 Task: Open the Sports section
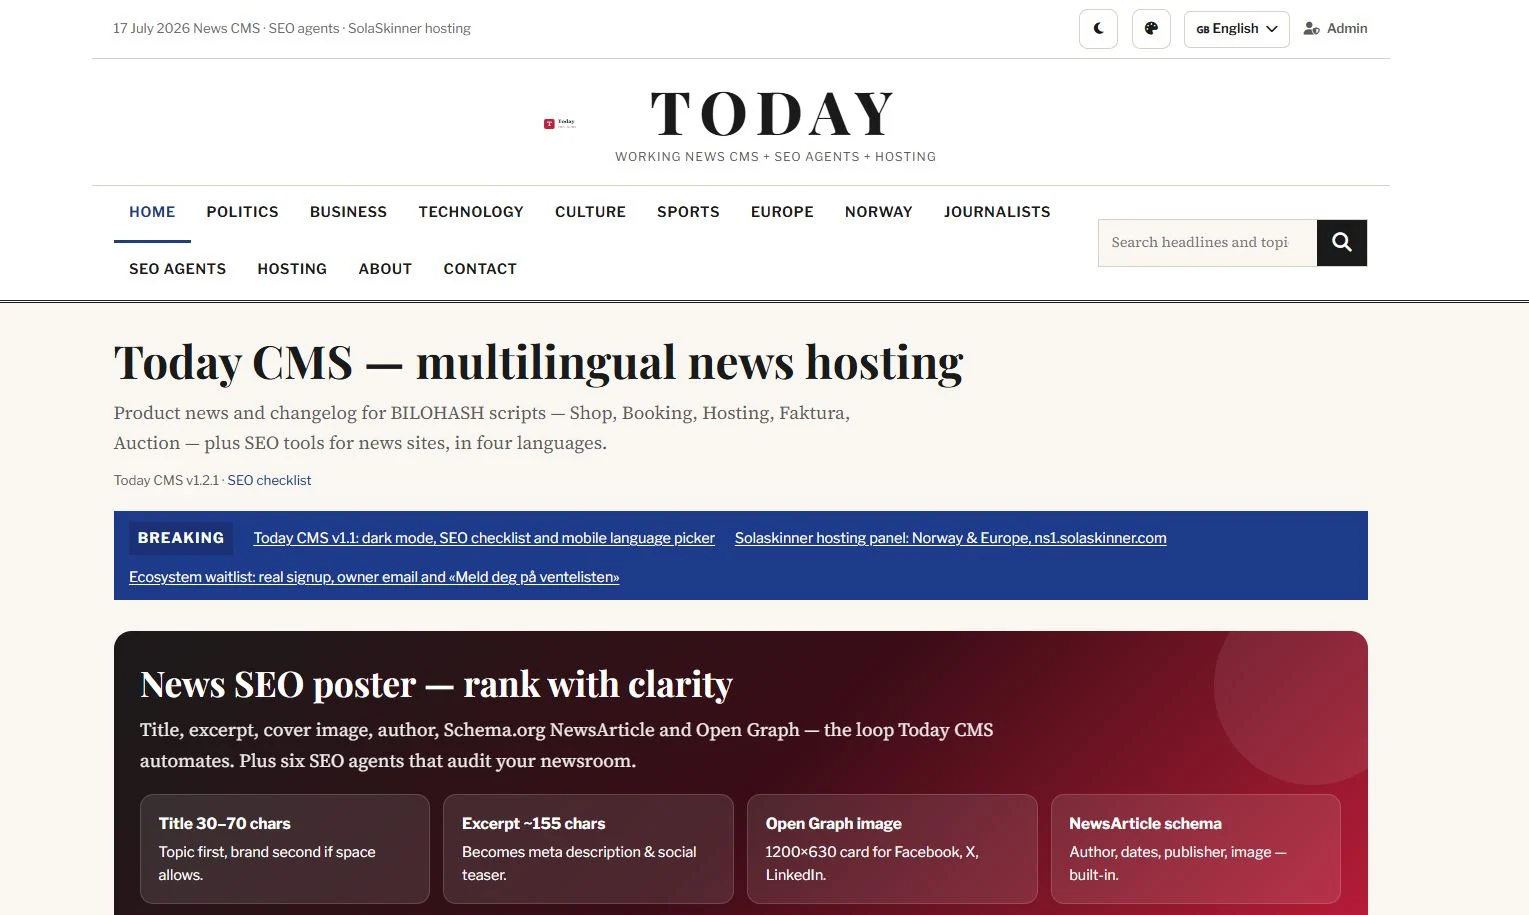pyautogui.click(x=688, y=212)
